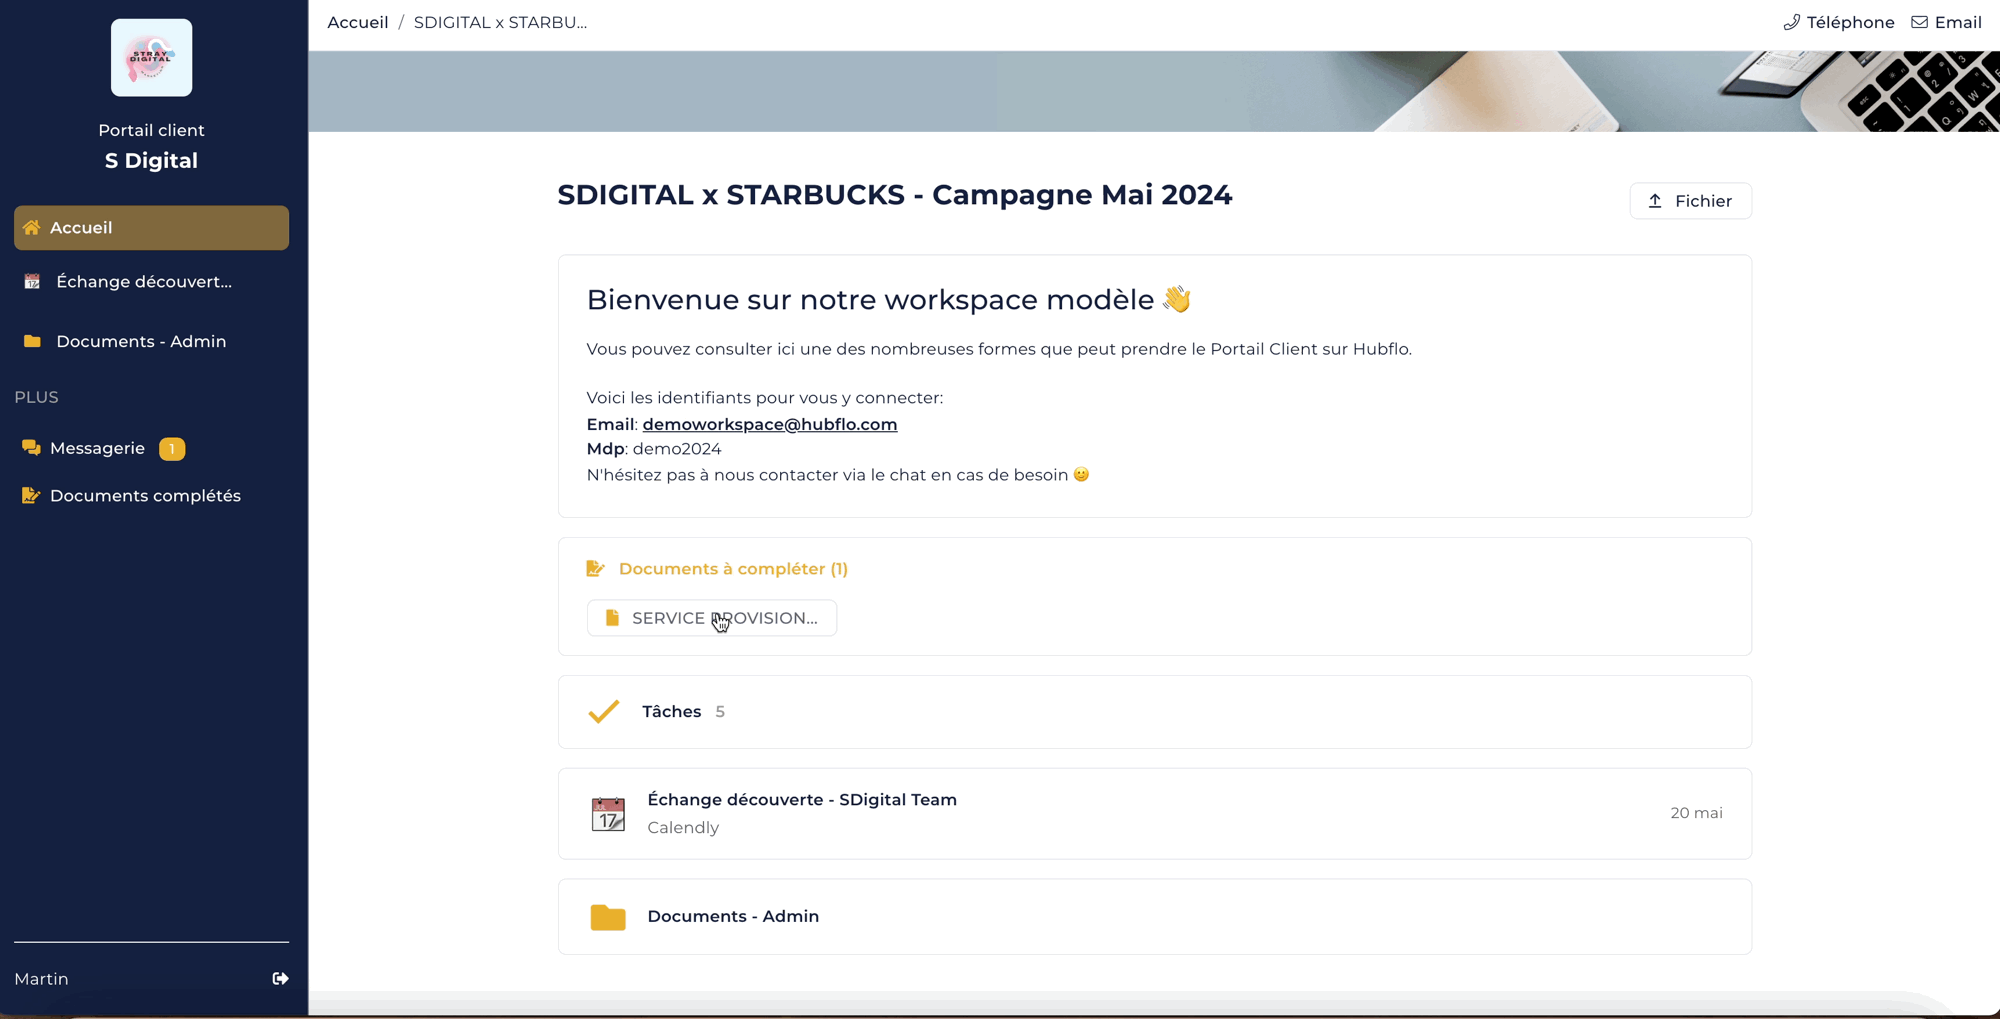Click the S Digital name in sidebar
2000x1019 pixels.
coord(151,161)
